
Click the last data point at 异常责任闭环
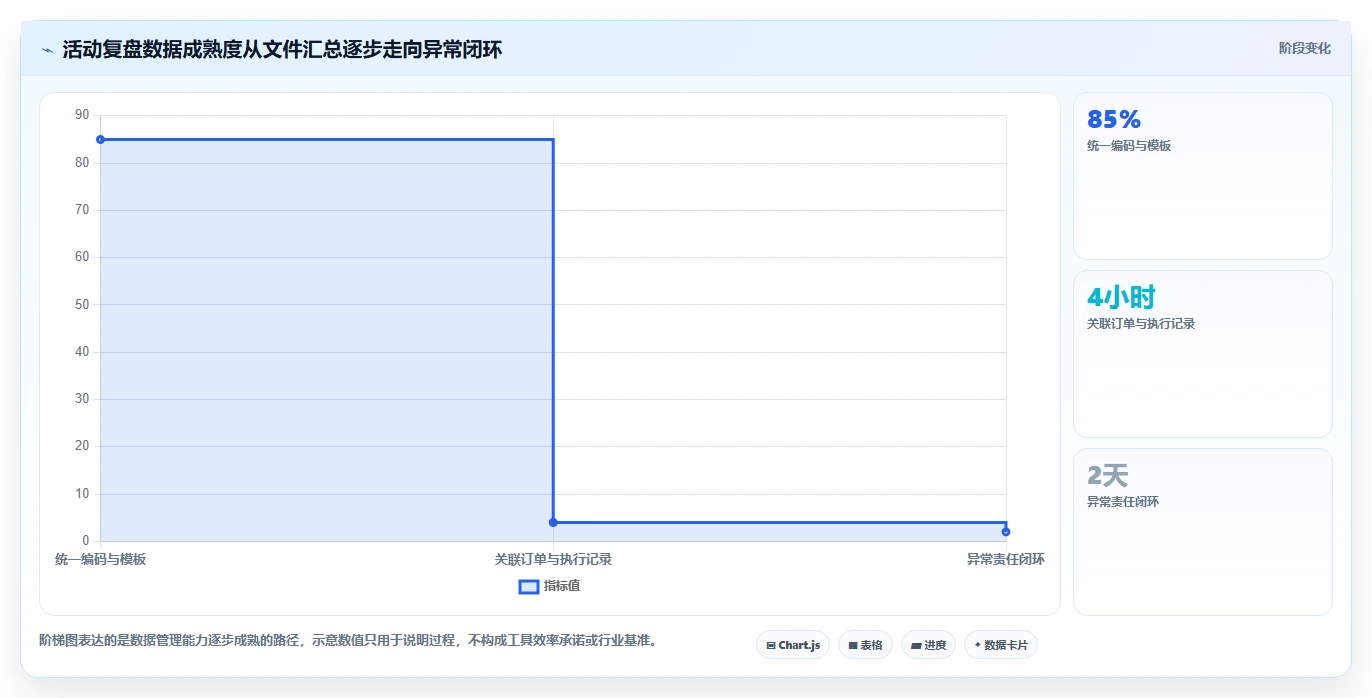pos(1006,531)
